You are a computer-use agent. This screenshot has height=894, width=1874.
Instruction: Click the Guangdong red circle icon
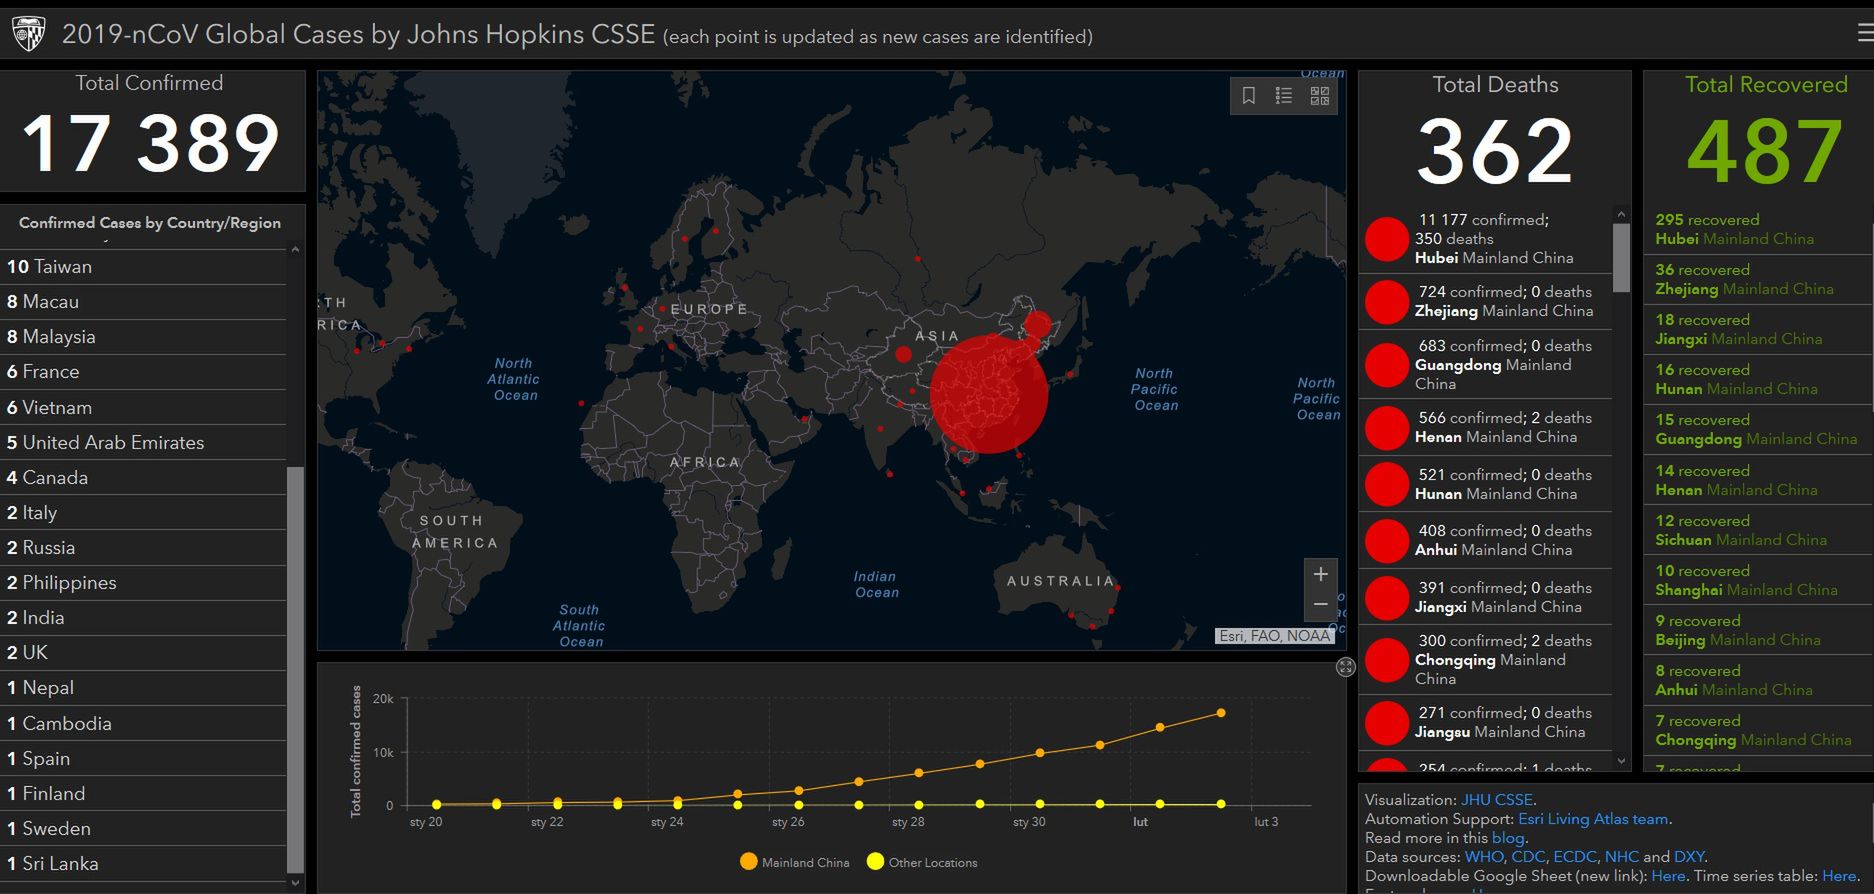click(x=1387, y=365)
